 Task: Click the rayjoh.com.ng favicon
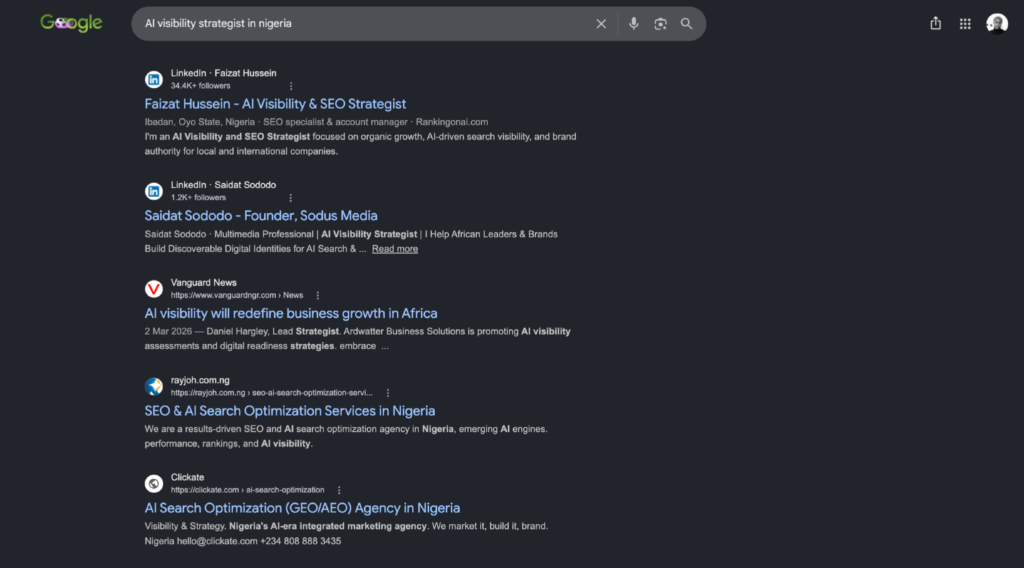tap(153, 387)
